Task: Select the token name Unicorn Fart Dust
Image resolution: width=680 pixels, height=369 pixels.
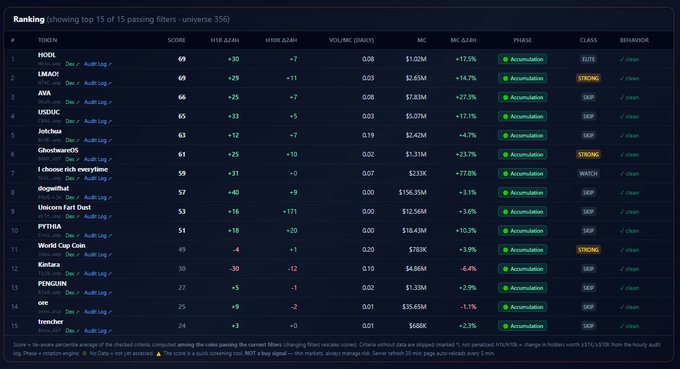Action: pos(64,208)
